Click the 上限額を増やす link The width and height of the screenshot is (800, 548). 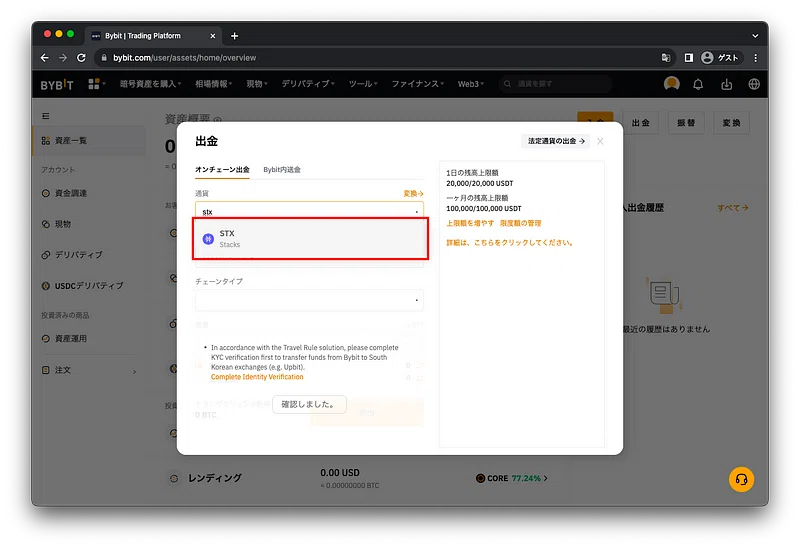click(470, 223)
